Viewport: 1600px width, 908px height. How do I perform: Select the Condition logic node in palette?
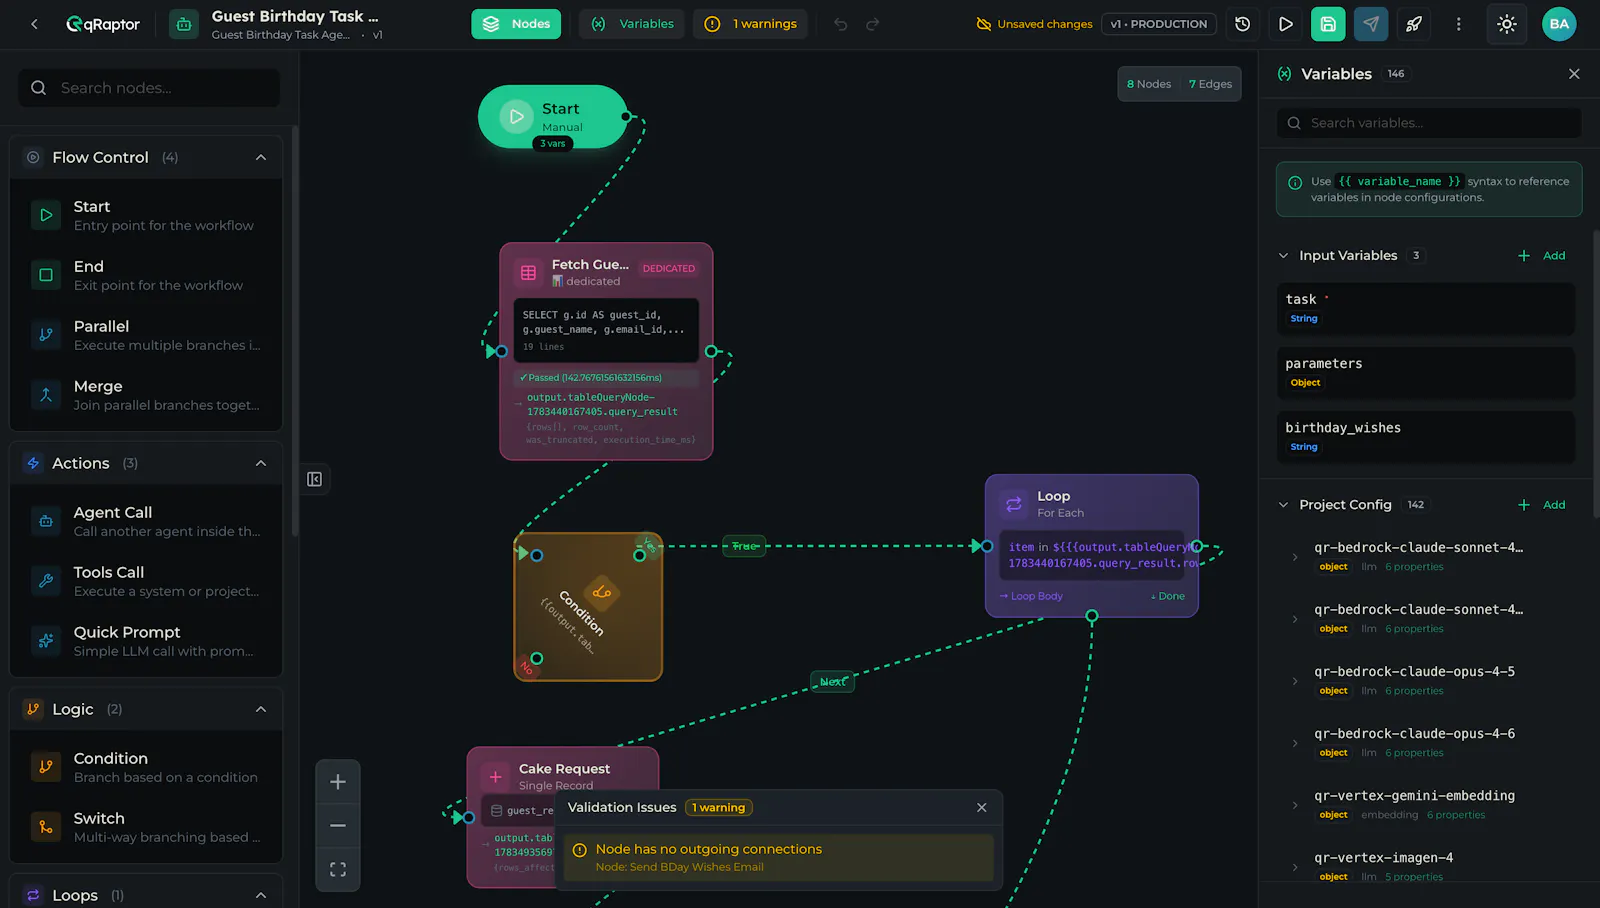click(x=147, y=768)
